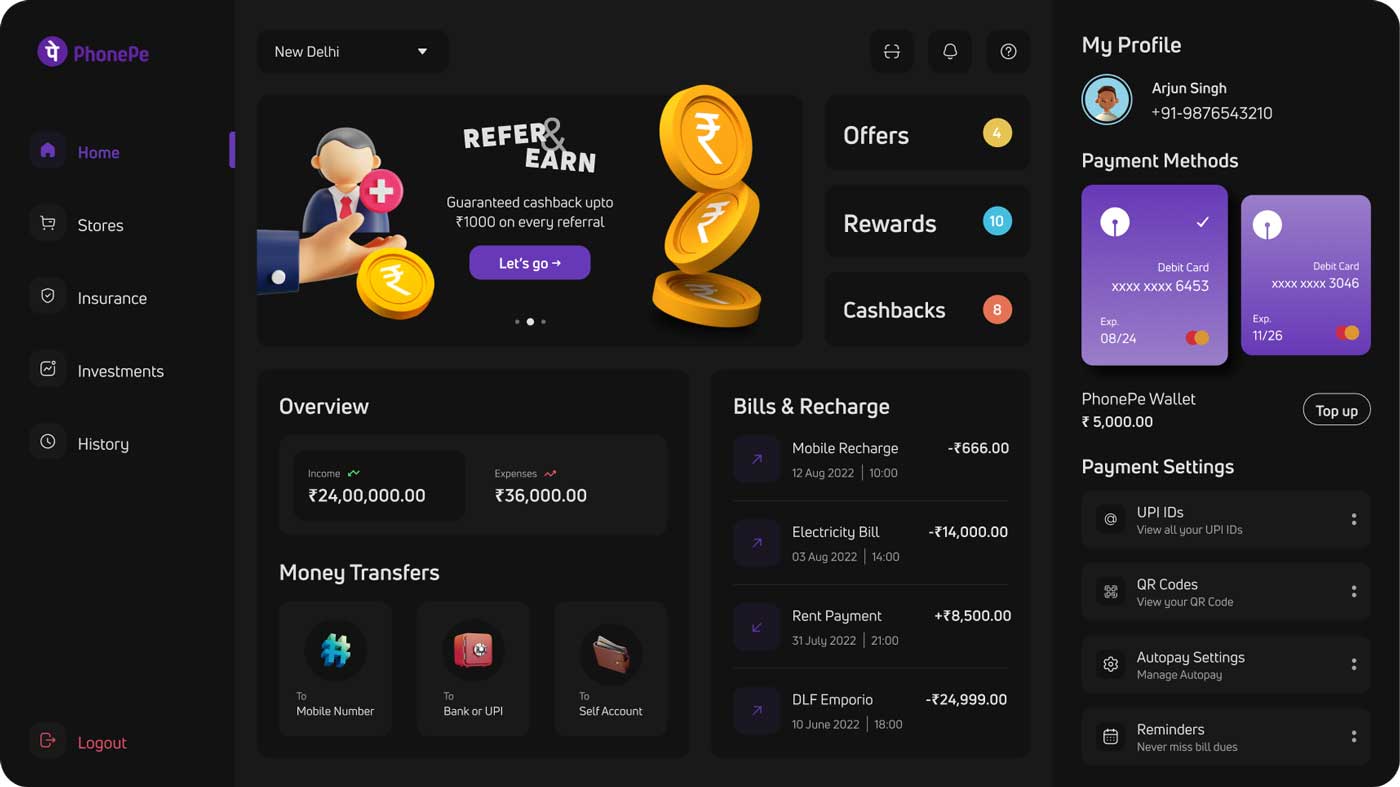Open notifications bell icon
Viewport: 1400px width, 787px height.
coord(950,52)
